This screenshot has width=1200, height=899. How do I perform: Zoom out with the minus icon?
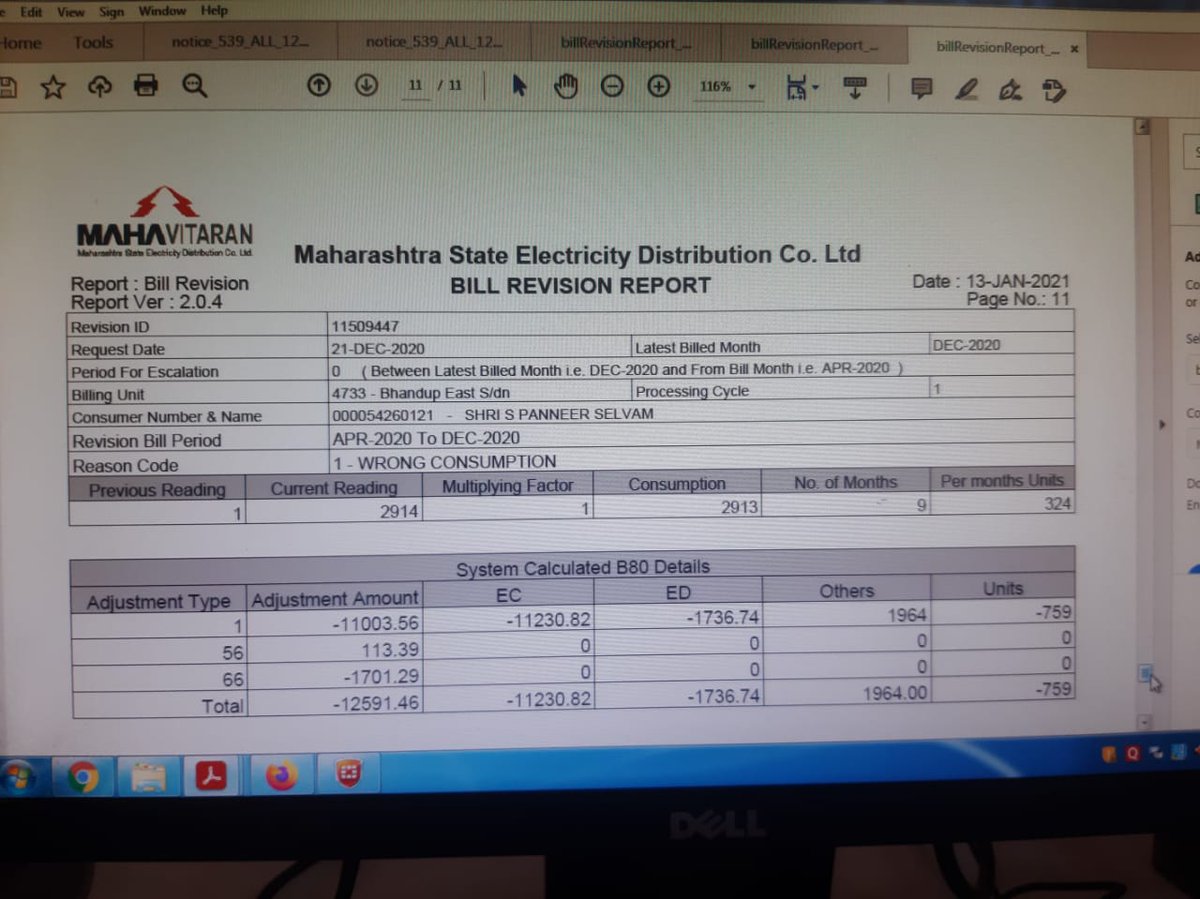(612, 87)
